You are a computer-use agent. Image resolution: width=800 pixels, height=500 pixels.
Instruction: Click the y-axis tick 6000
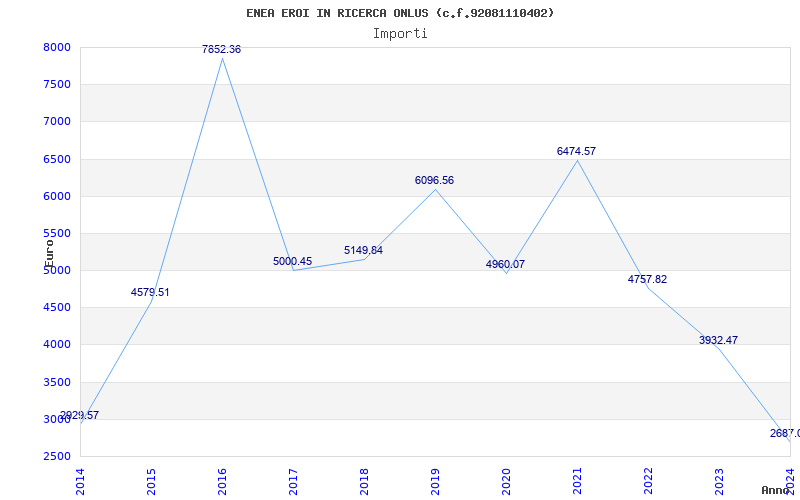(x=57, y=196)
